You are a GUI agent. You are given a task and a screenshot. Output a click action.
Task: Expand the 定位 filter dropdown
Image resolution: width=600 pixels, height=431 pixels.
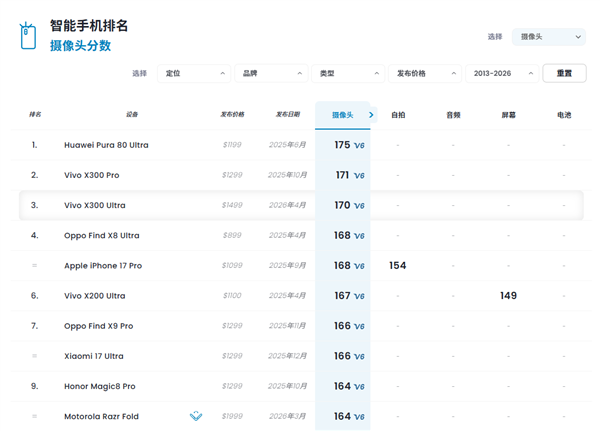[x=194, y=73]
